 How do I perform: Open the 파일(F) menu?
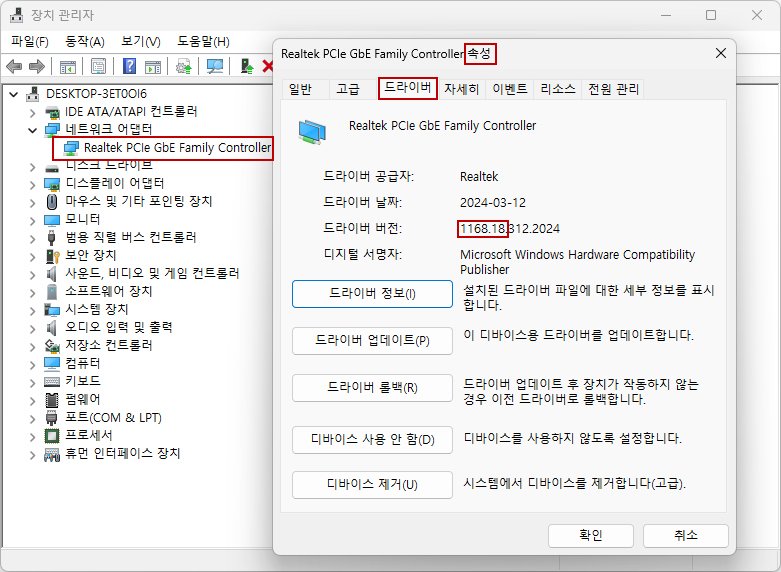tap(30, 42)
